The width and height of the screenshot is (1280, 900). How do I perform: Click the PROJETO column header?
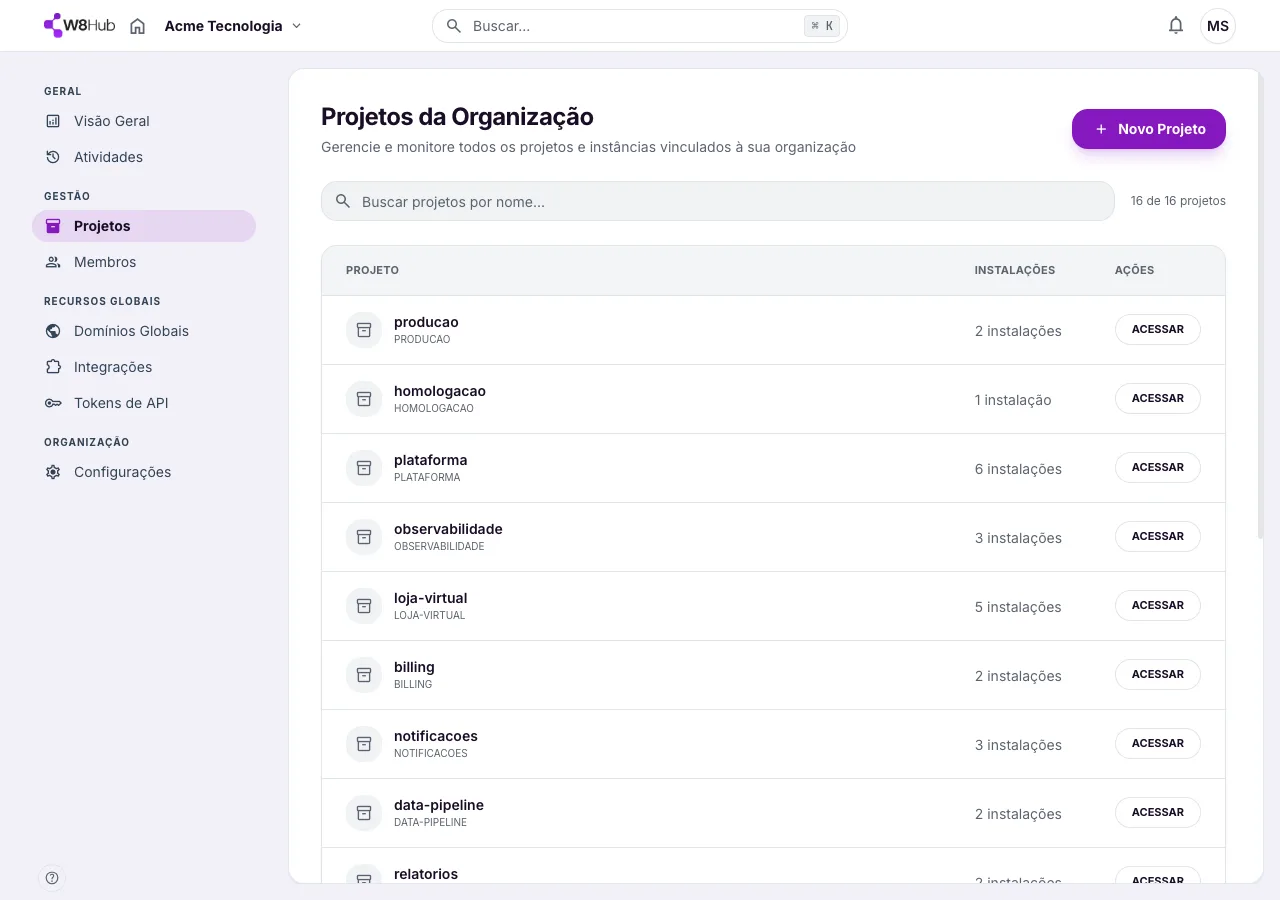tap(372, 270)
